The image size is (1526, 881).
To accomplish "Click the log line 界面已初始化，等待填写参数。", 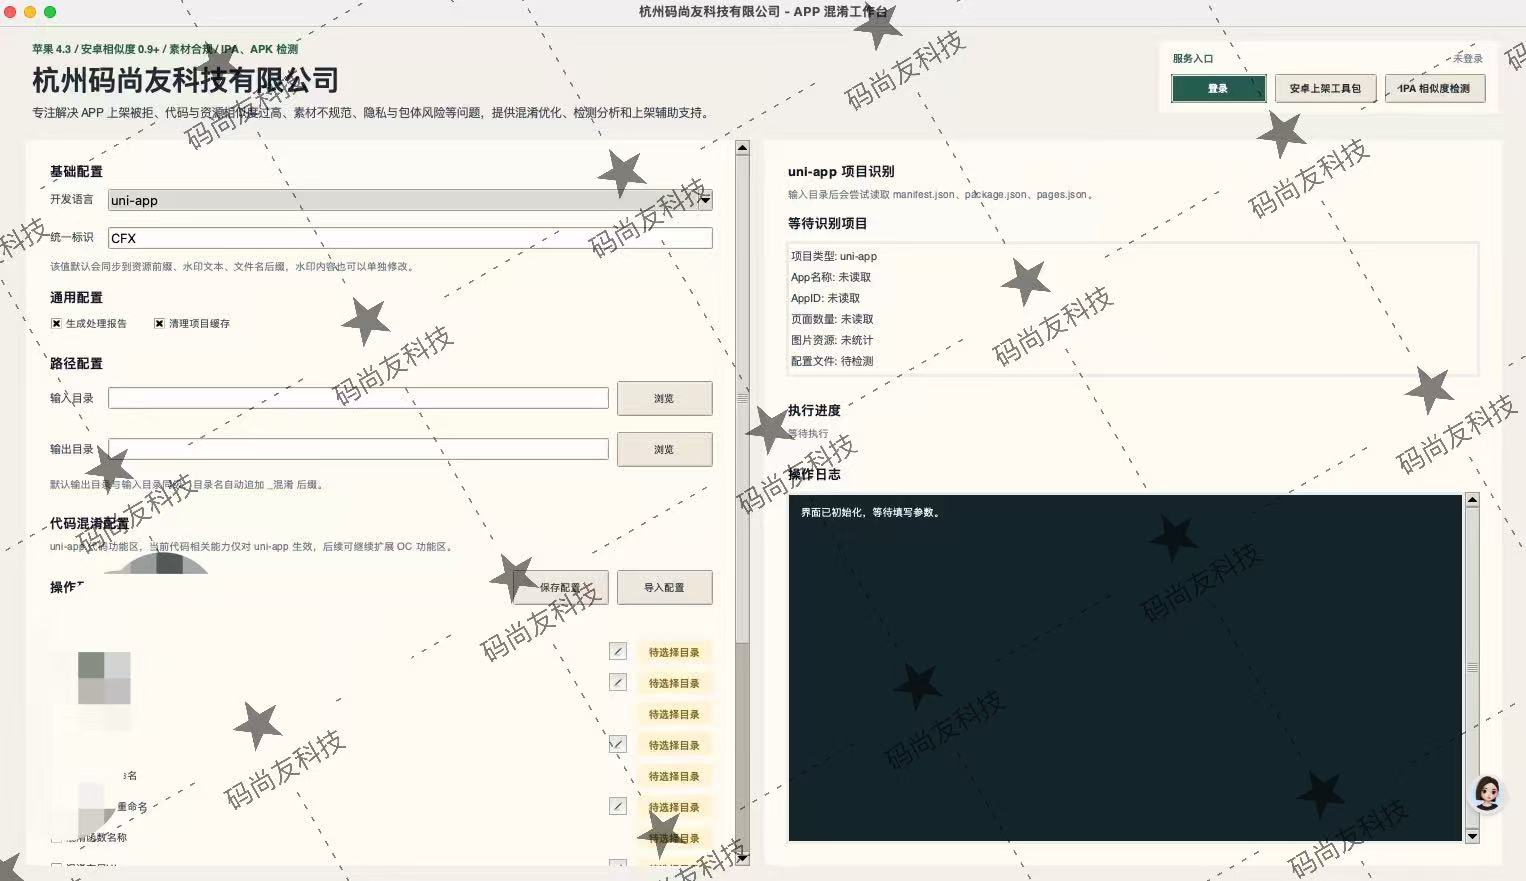I will pyautogui.click(x=871, y=512).
